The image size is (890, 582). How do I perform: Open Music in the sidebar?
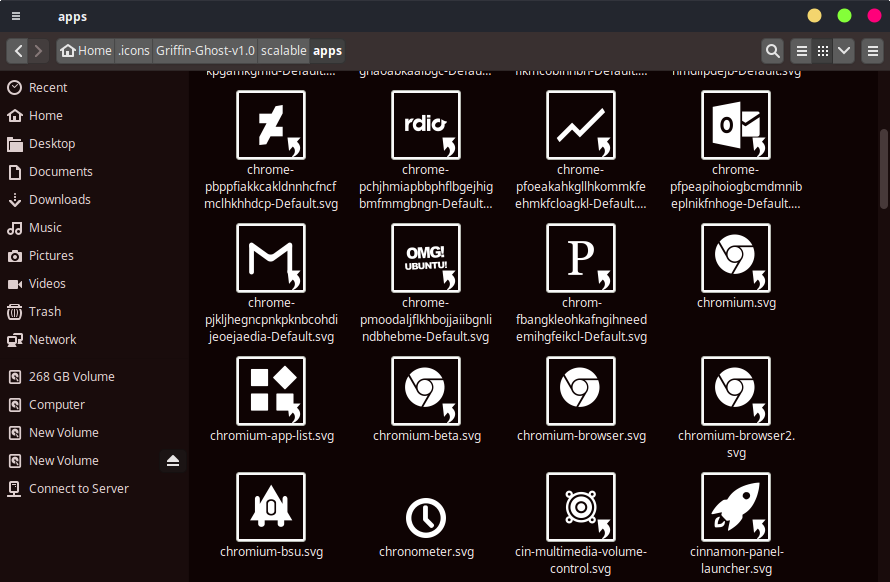point(94,228)
